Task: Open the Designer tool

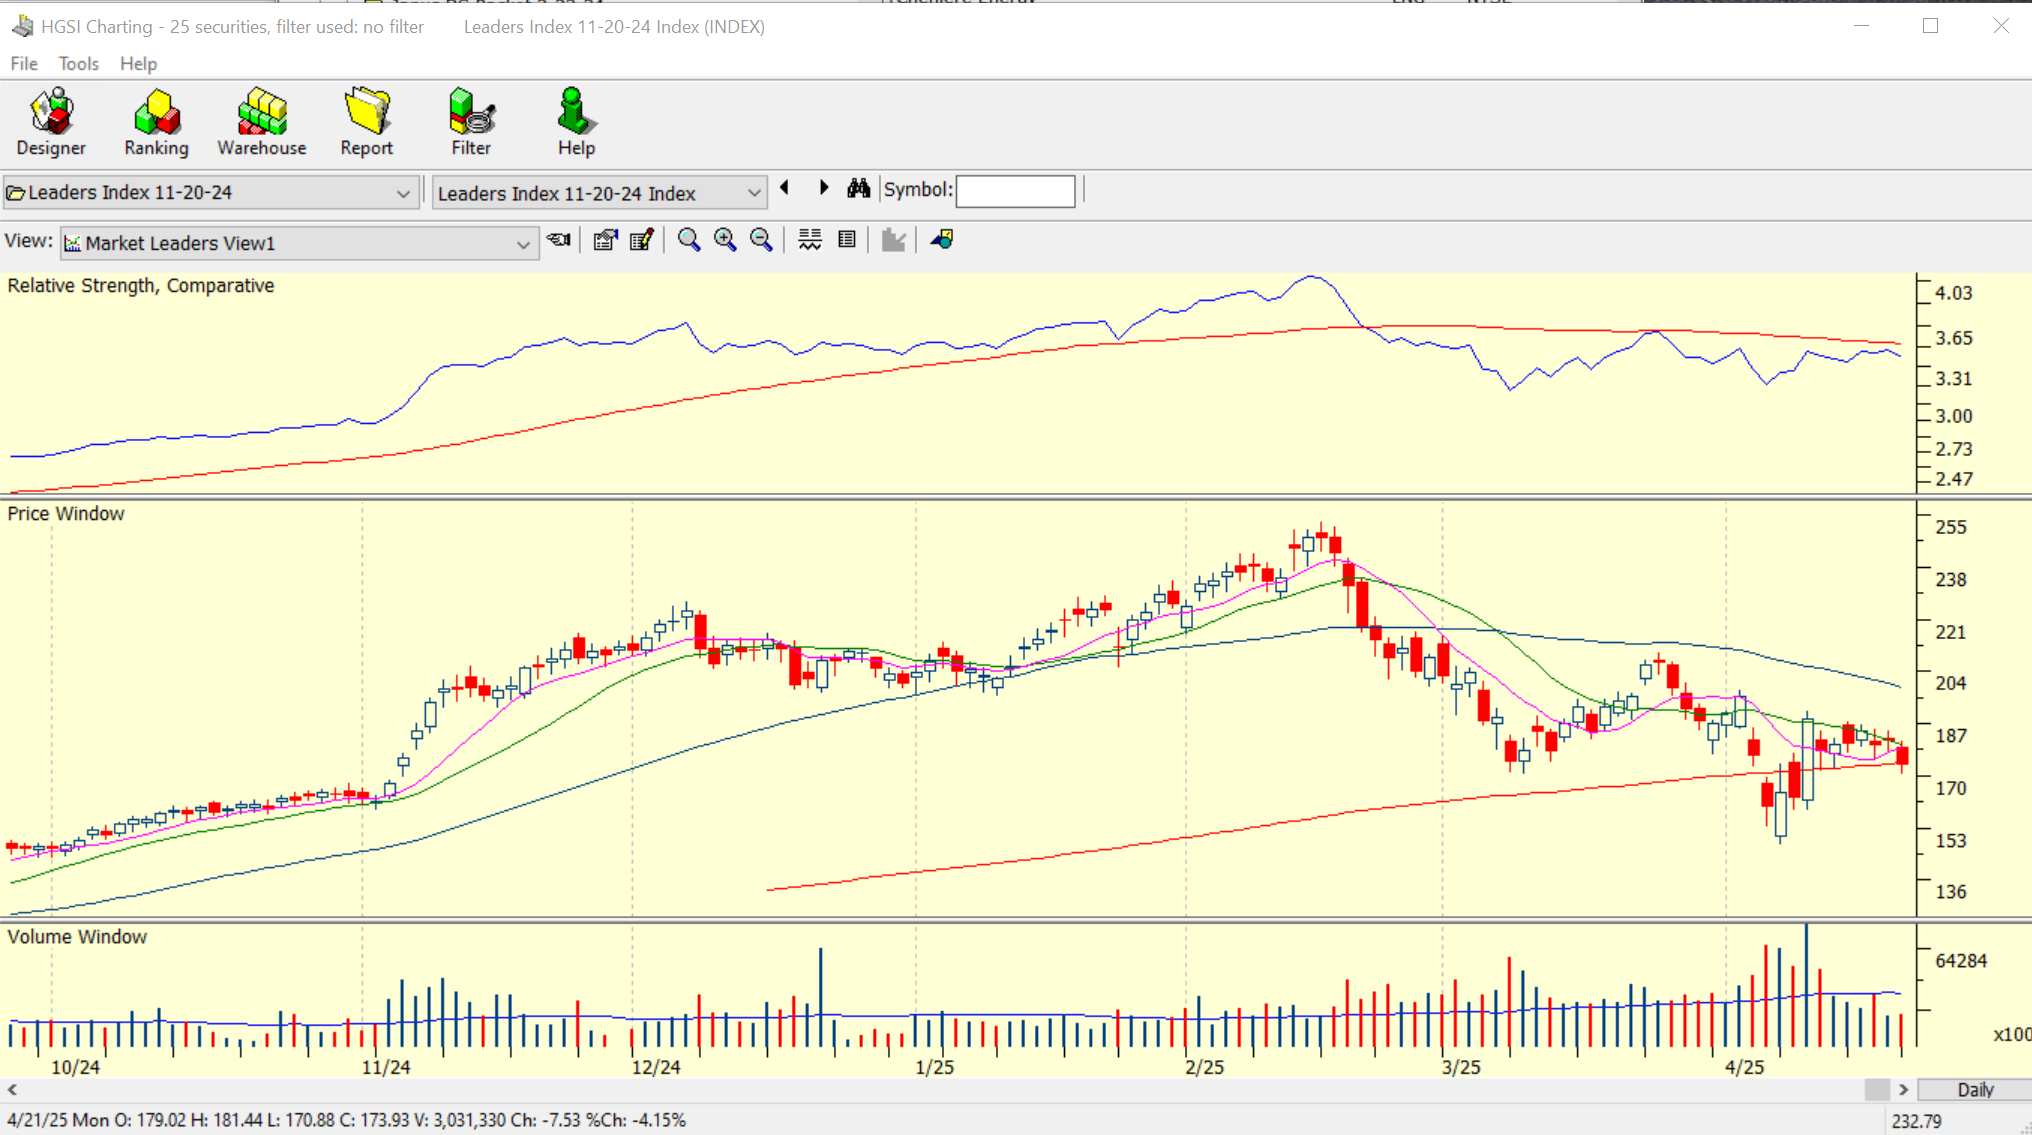Action: click(51, 122)
